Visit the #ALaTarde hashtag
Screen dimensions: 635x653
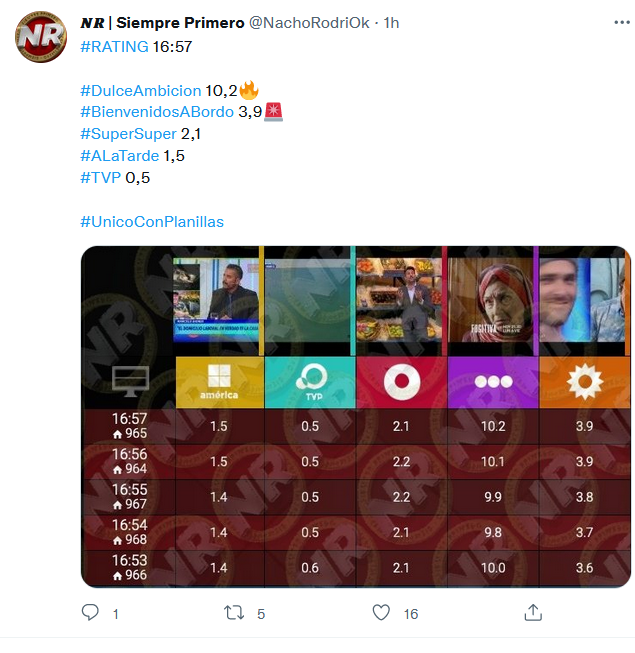tap(120, 156)
